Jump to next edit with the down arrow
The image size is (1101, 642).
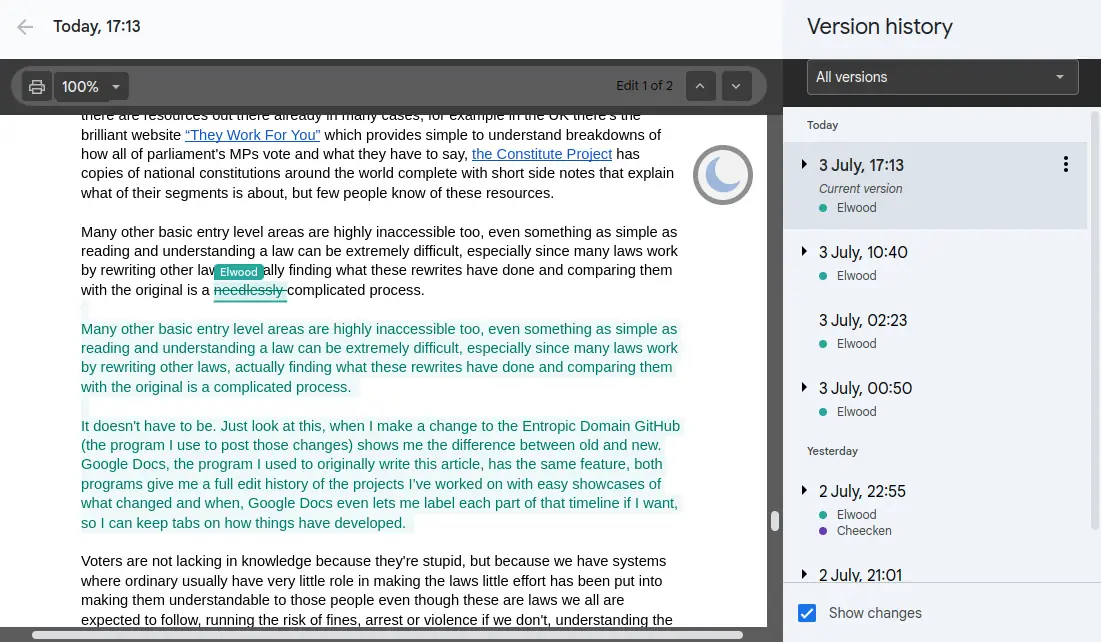(x=736, y=86)
